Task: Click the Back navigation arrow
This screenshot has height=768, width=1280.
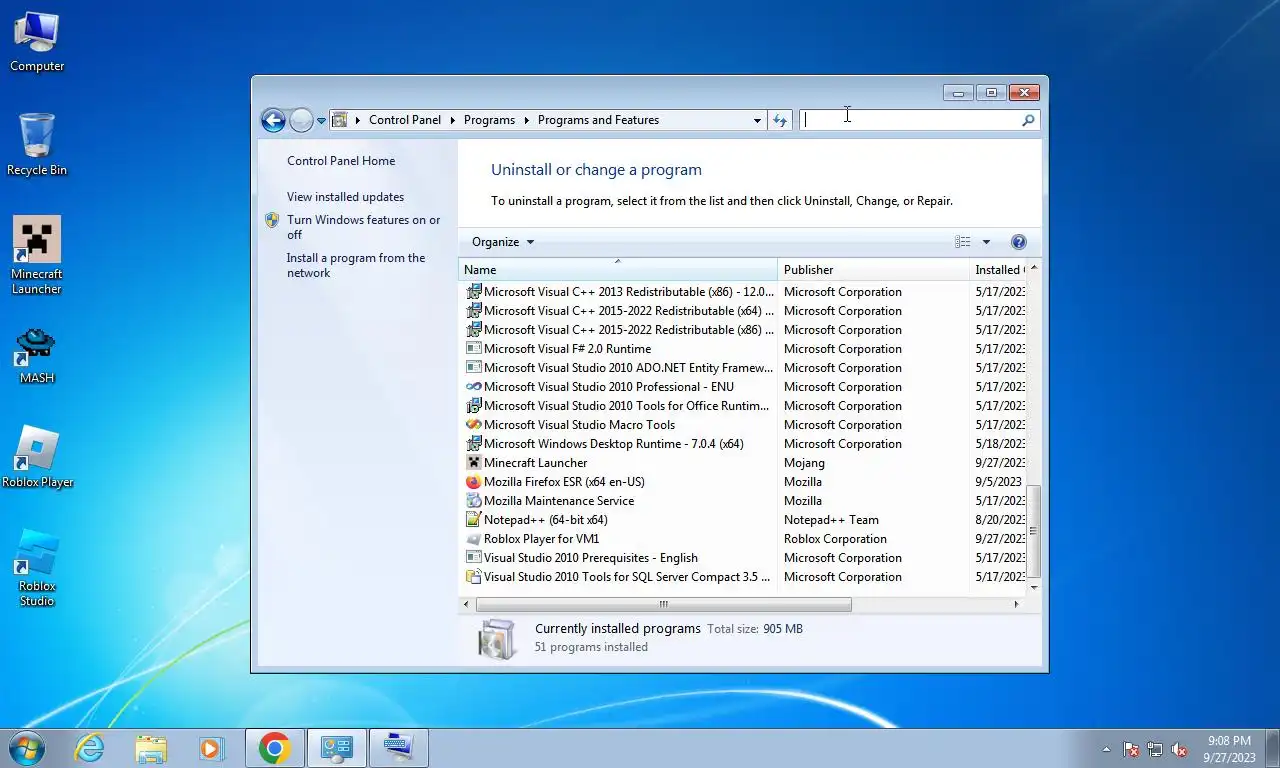Action: point(273,120)
